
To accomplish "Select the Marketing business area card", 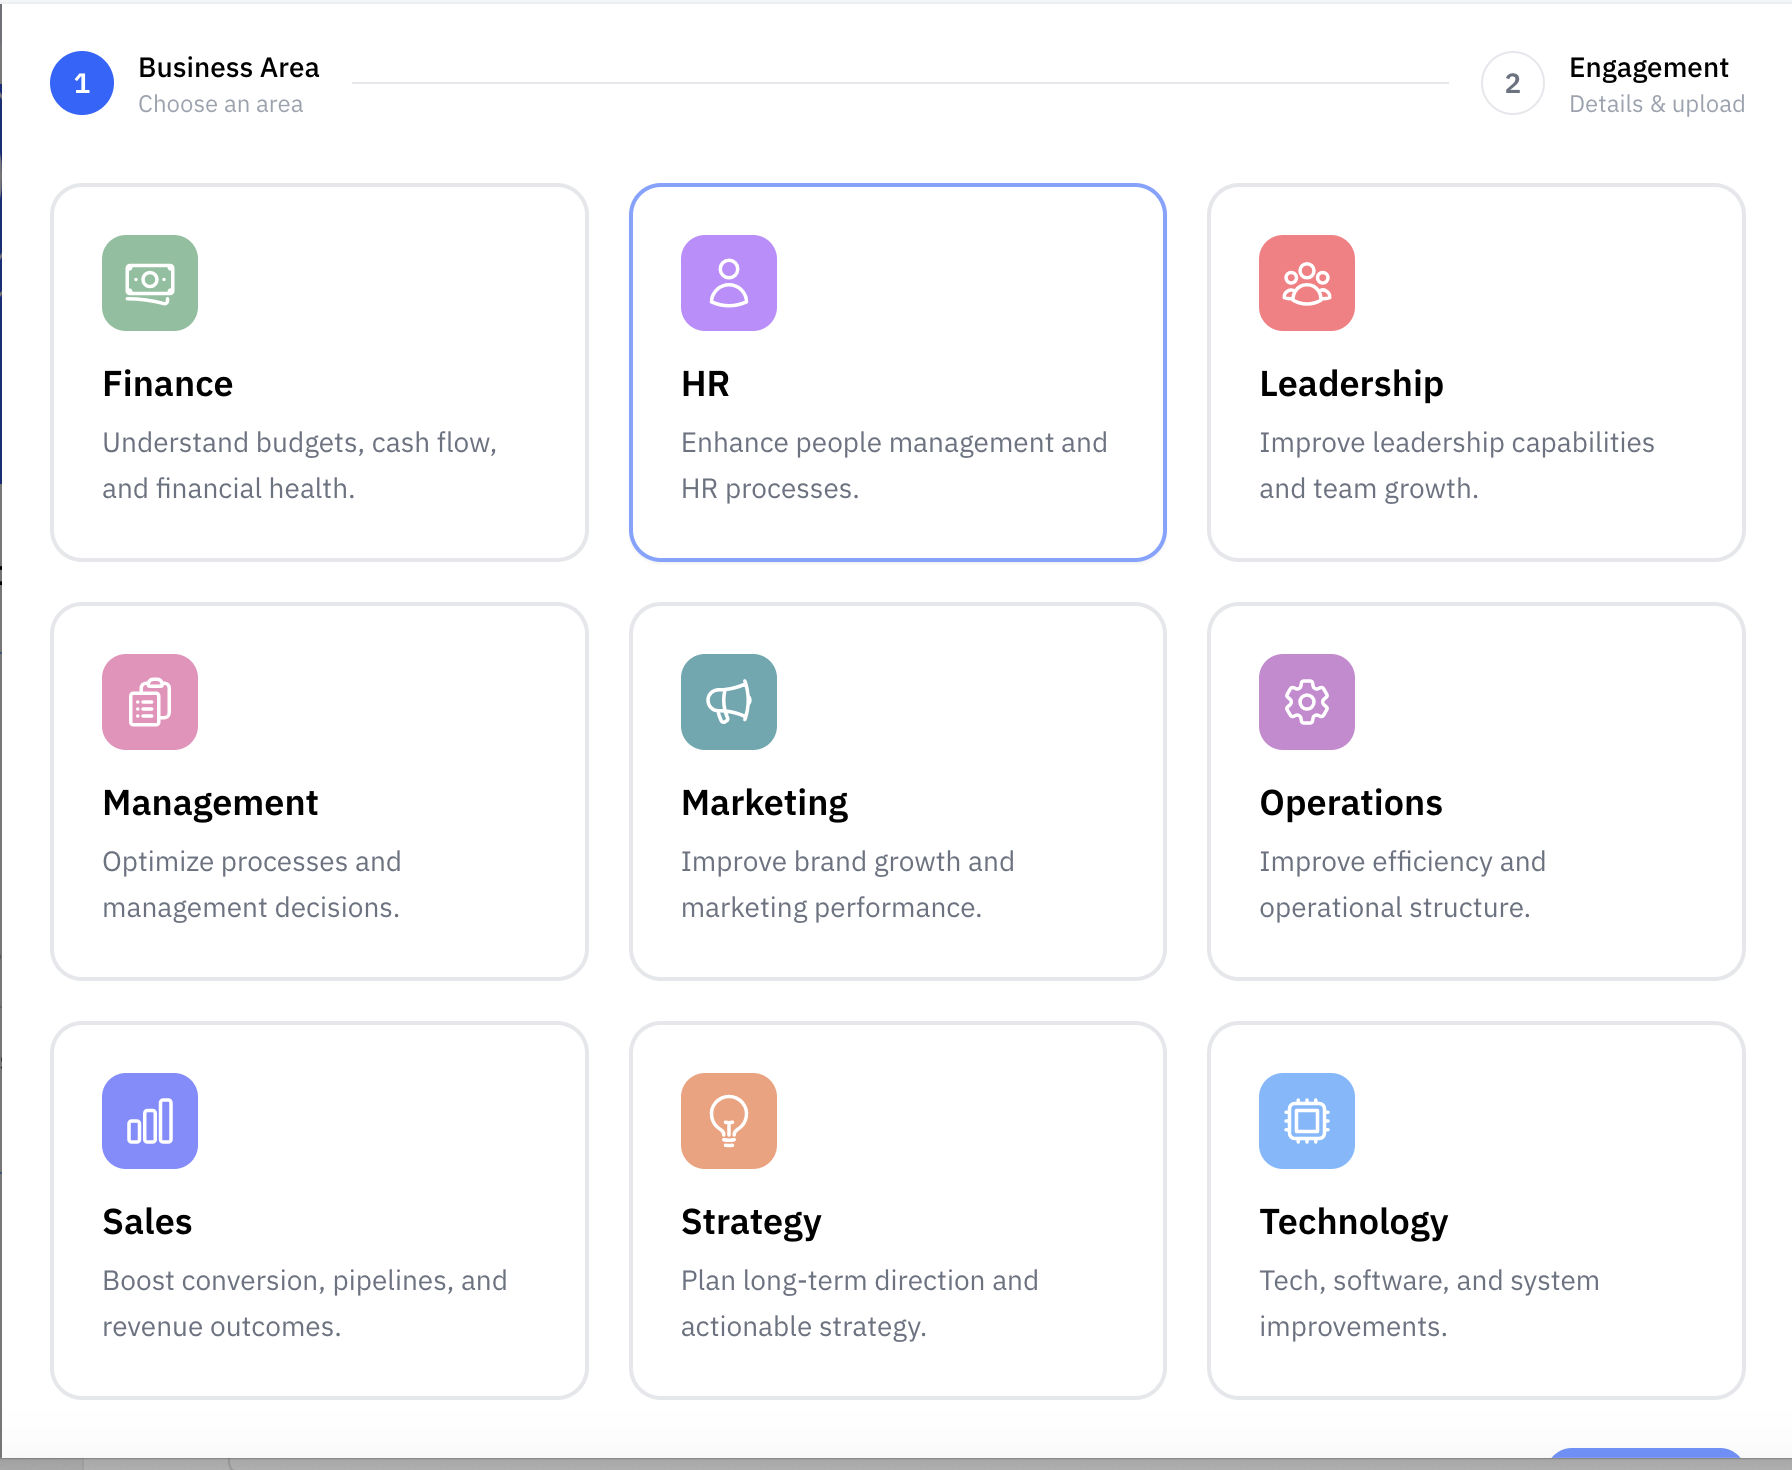I will point(897,792).
